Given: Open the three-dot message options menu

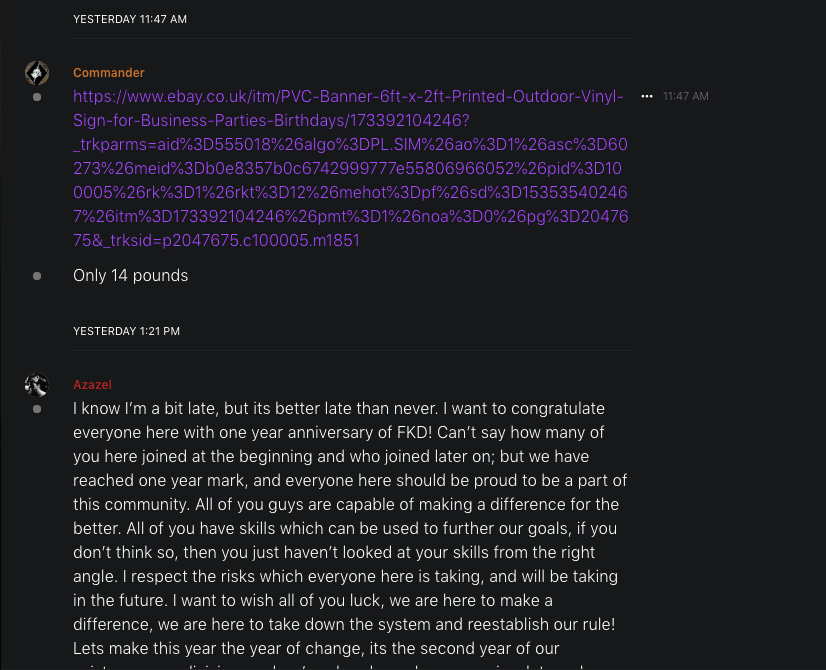Looking at the screenshot, I should [x=647, y=96].
